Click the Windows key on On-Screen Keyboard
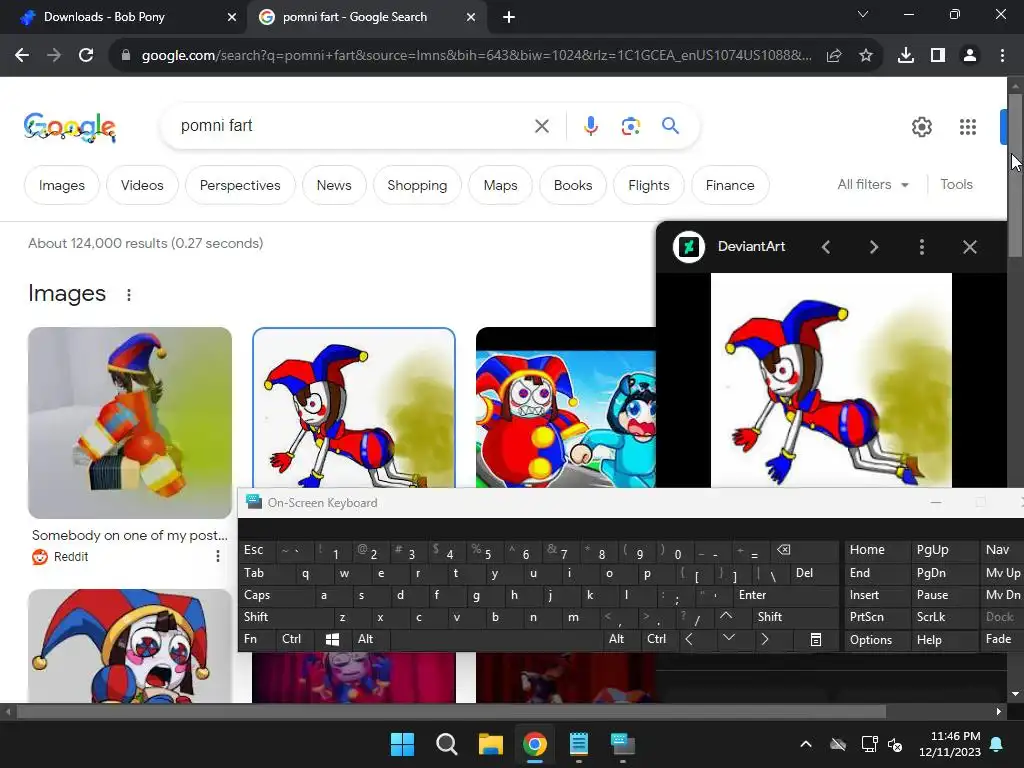1024x768 pixels. tap(332, 639)
